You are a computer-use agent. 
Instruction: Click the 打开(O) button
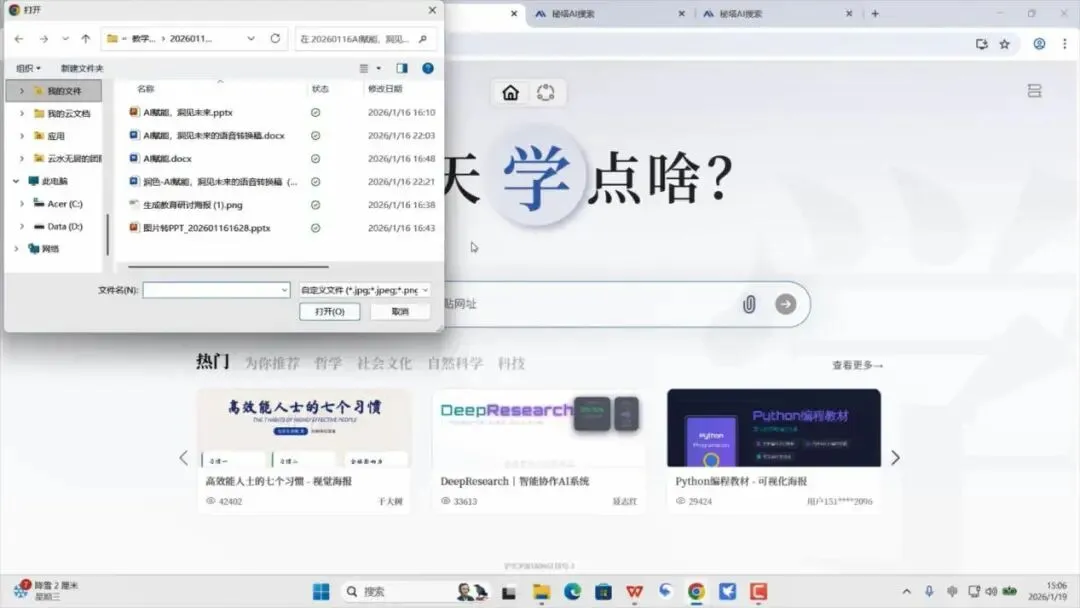click(330, 312)
